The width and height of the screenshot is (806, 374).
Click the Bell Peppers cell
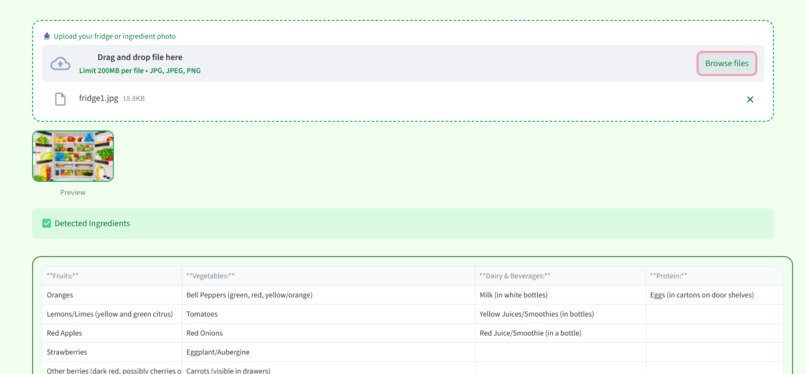pyautogui.click(x=328, y=295)
